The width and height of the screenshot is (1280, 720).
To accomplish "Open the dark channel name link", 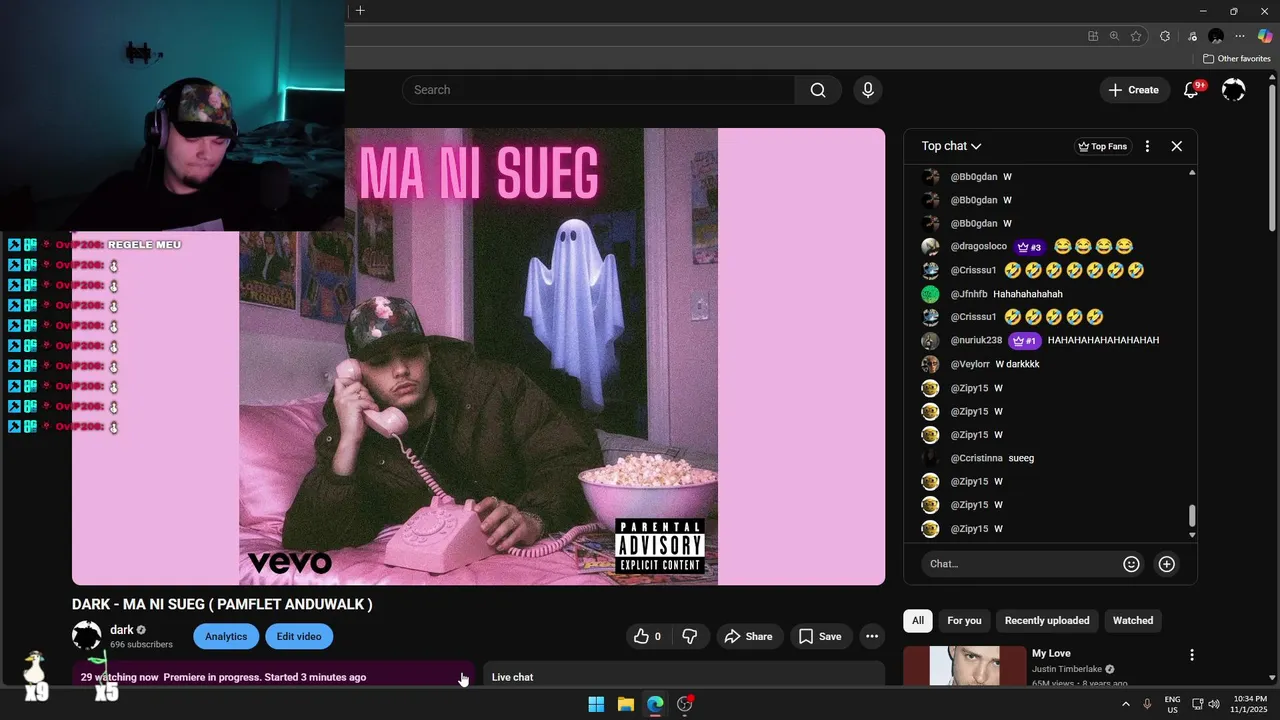I will [122, 630].
